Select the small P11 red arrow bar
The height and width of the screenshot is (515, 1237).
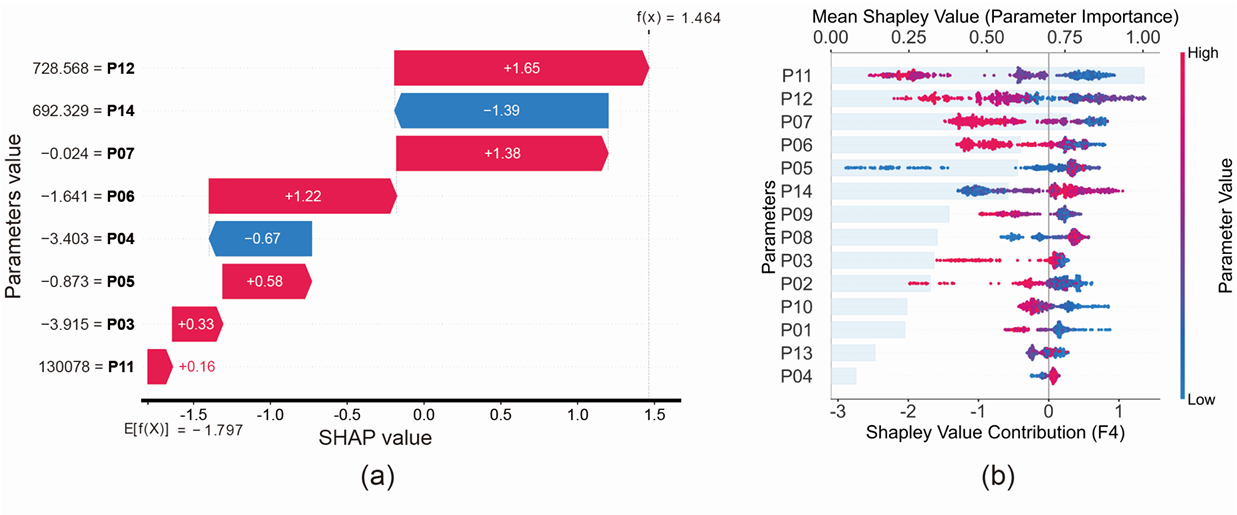158,367
